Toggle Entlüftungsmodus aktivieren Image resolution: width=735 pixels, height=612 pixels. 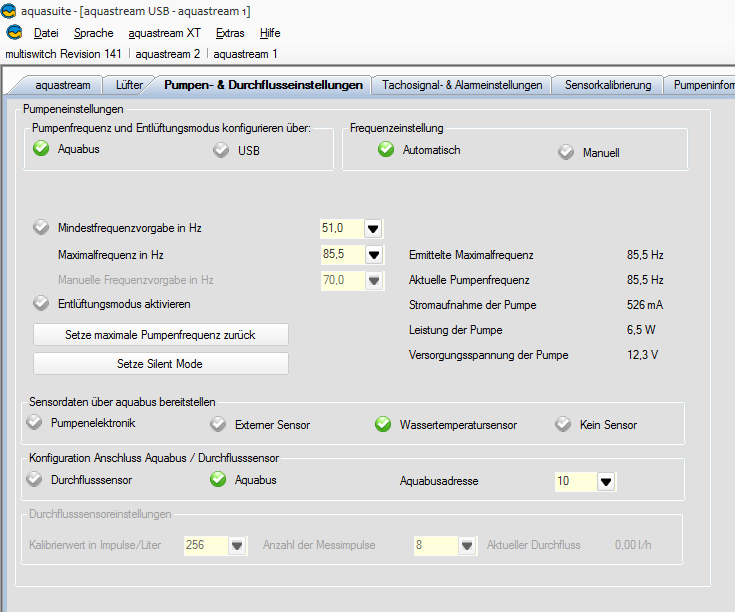[x=112, y=304]
